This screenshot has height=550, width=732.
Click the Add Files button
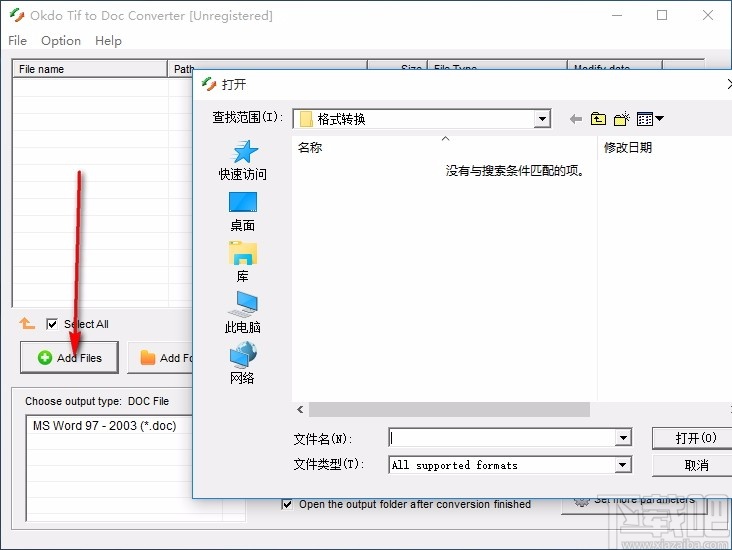click(69, 358)
